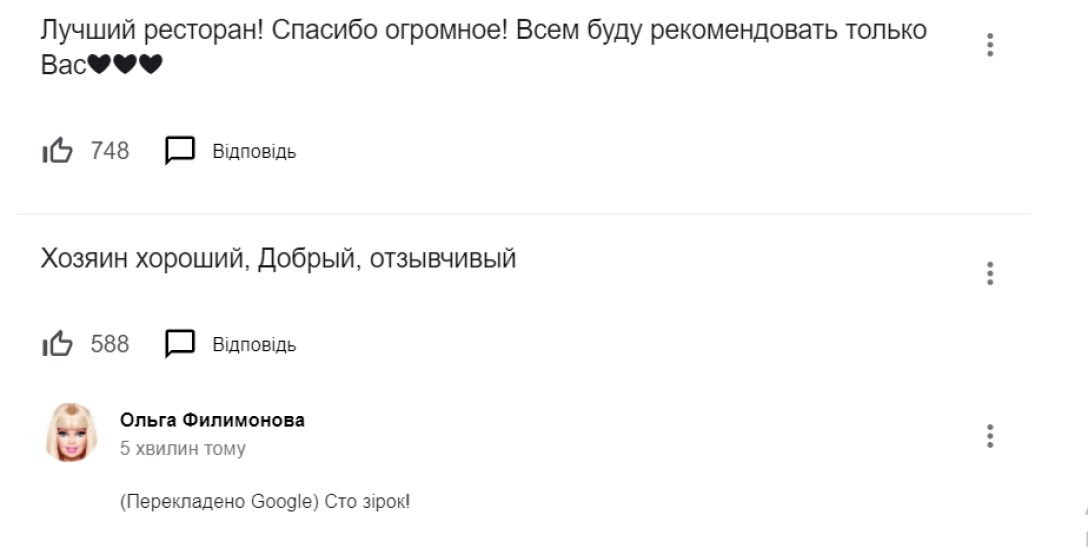Viewport: 1088px width, 548px height.
Task: Open Ольга Филимонова's profile via her name
Action: pyautogui.click(x=212, y=420)
